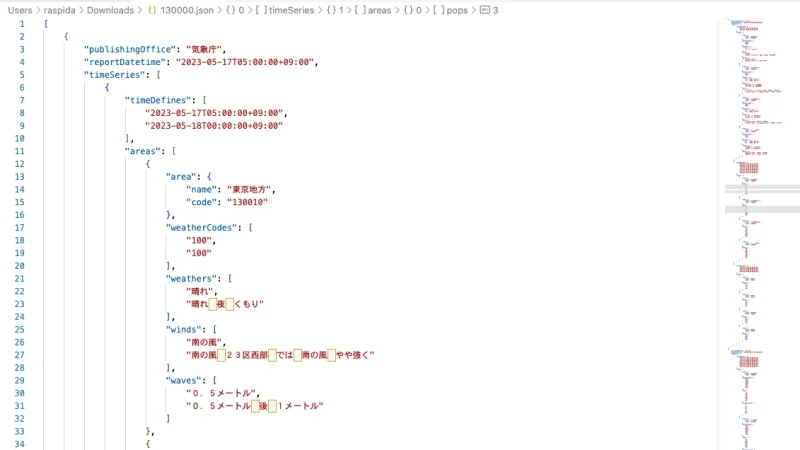800x450 pixels.
Task: Click the "2023-05-18T00:00:00+09:00" value
Action: point(214,126)
